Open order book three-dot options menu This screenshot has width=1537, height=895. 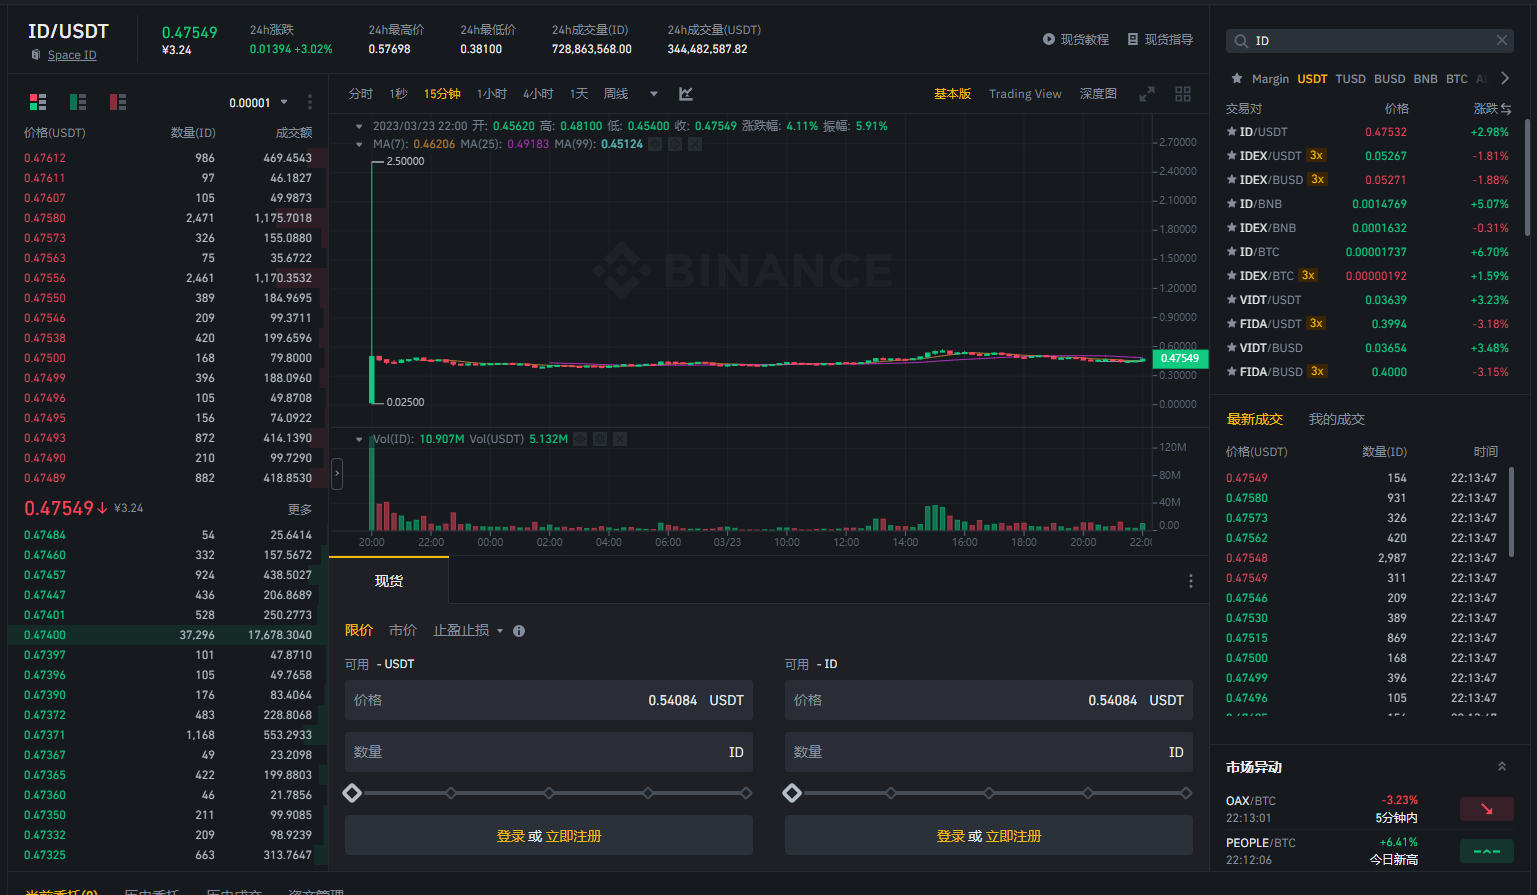pos(310,102)
